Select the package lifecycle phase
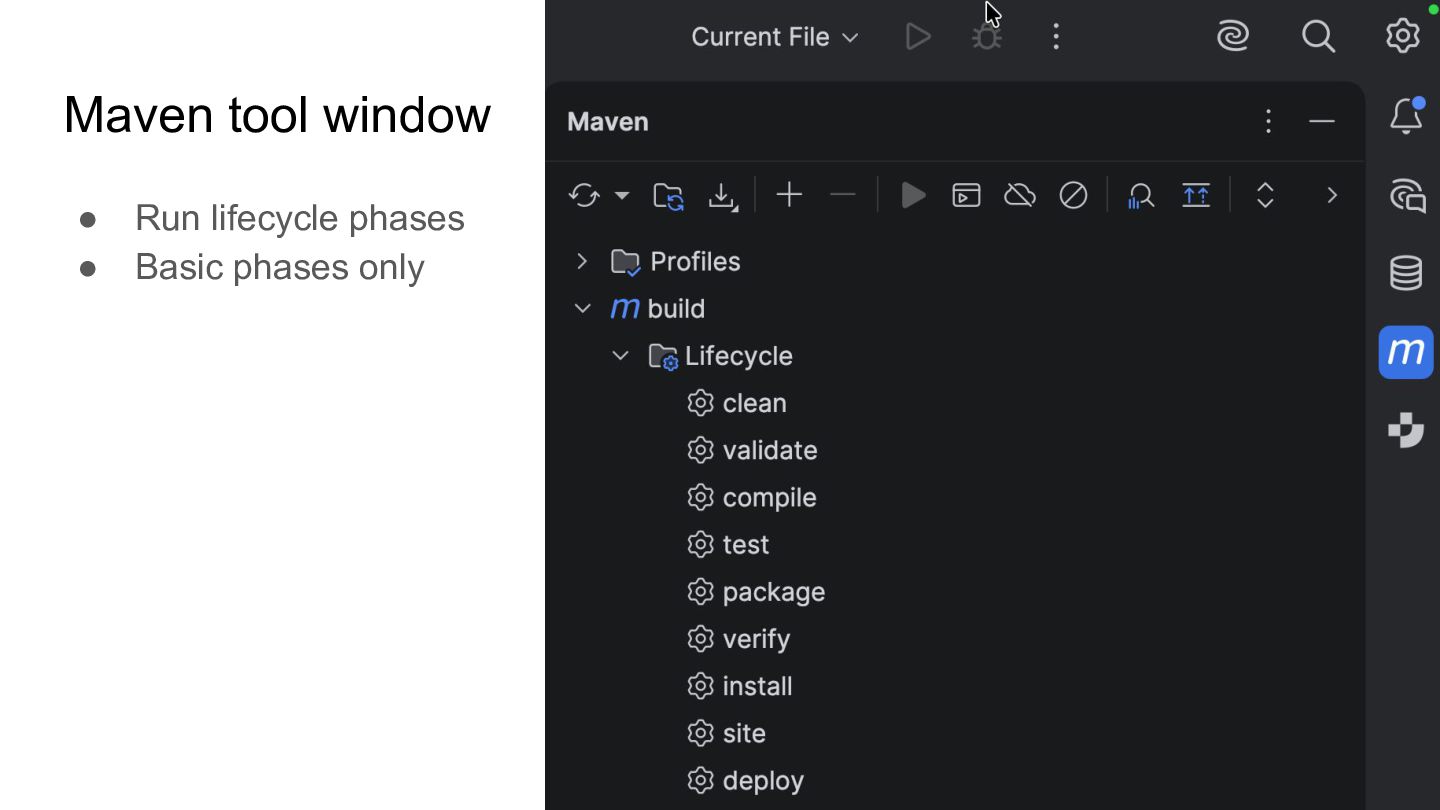This screenshot has height=810, width=1440. click(773, 592)
